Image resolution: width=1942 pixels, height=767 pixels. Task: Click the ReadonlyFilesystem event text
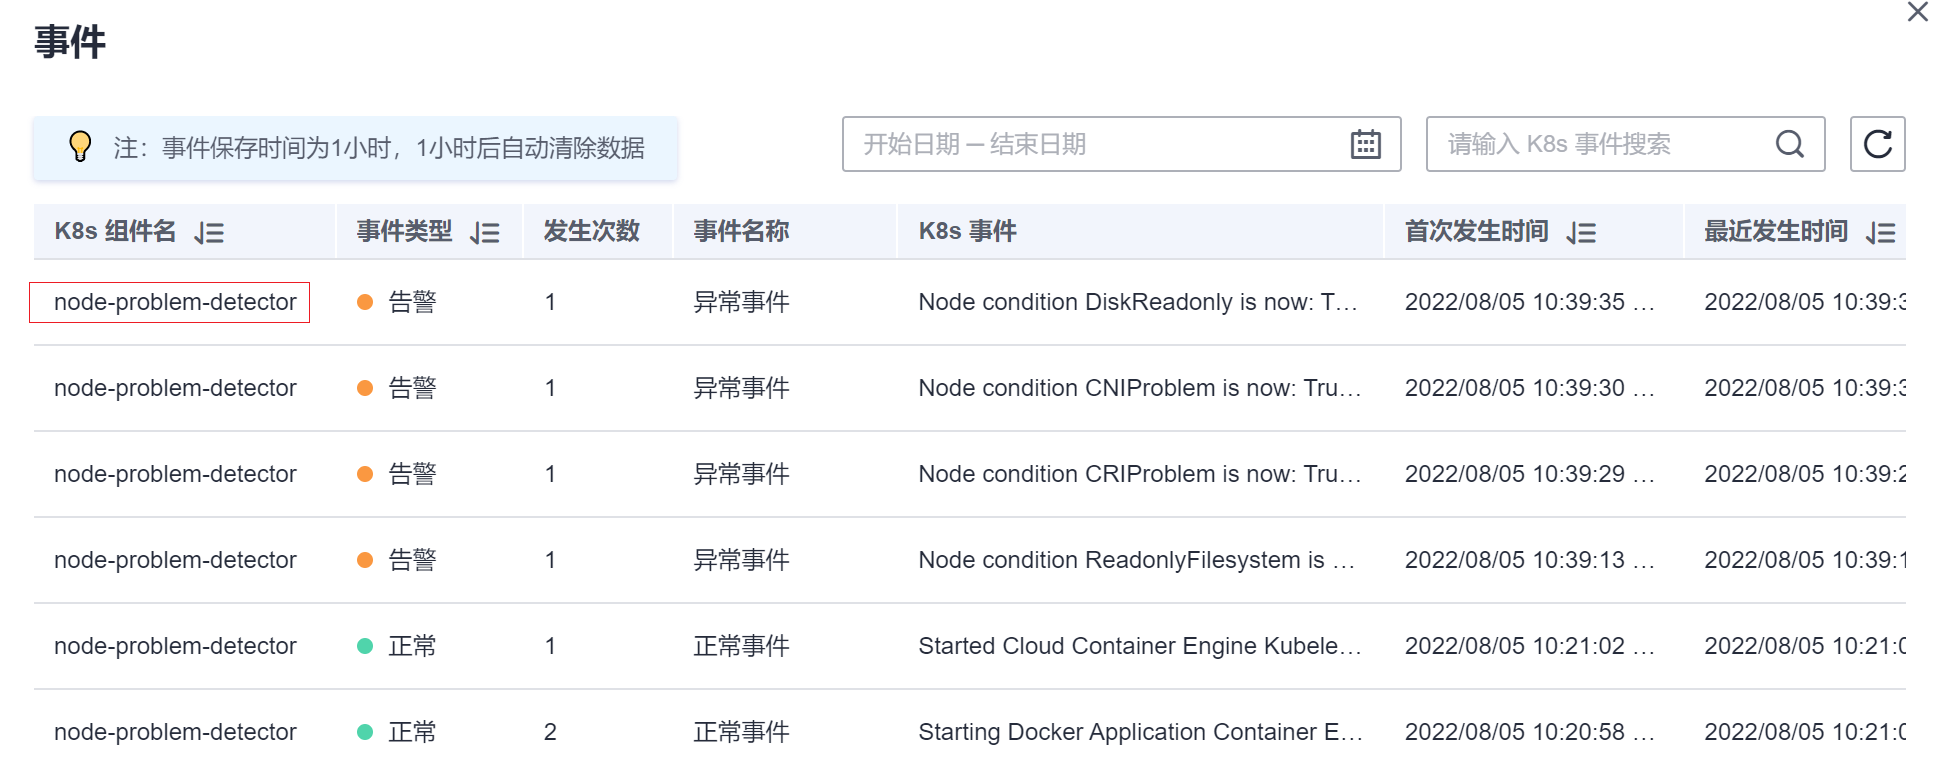1136,560
